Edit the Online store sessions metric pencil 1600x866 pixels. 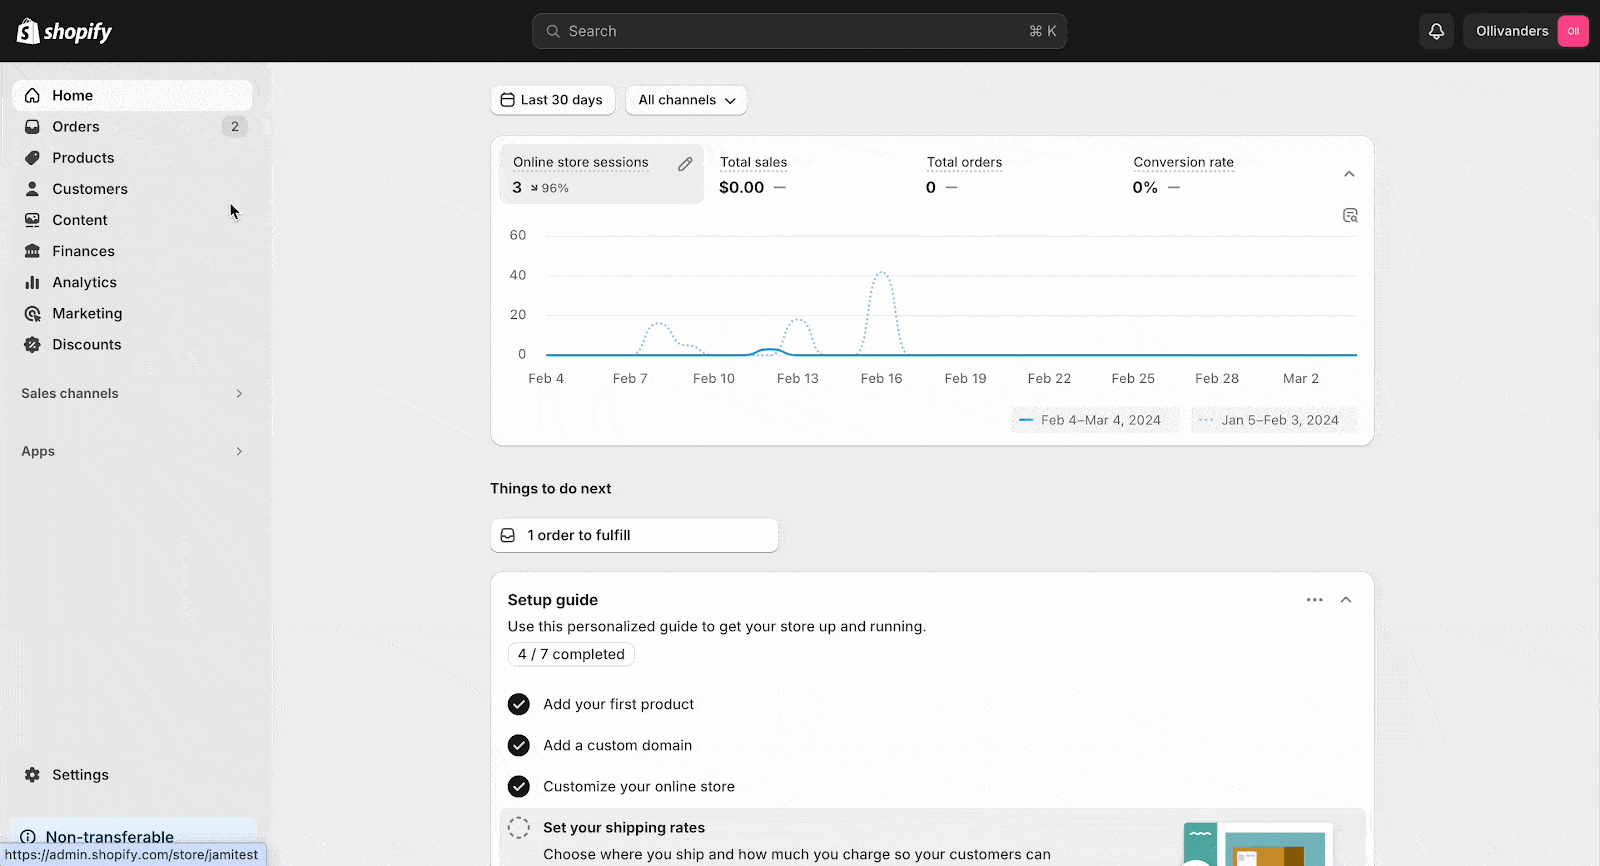(685, 164)
